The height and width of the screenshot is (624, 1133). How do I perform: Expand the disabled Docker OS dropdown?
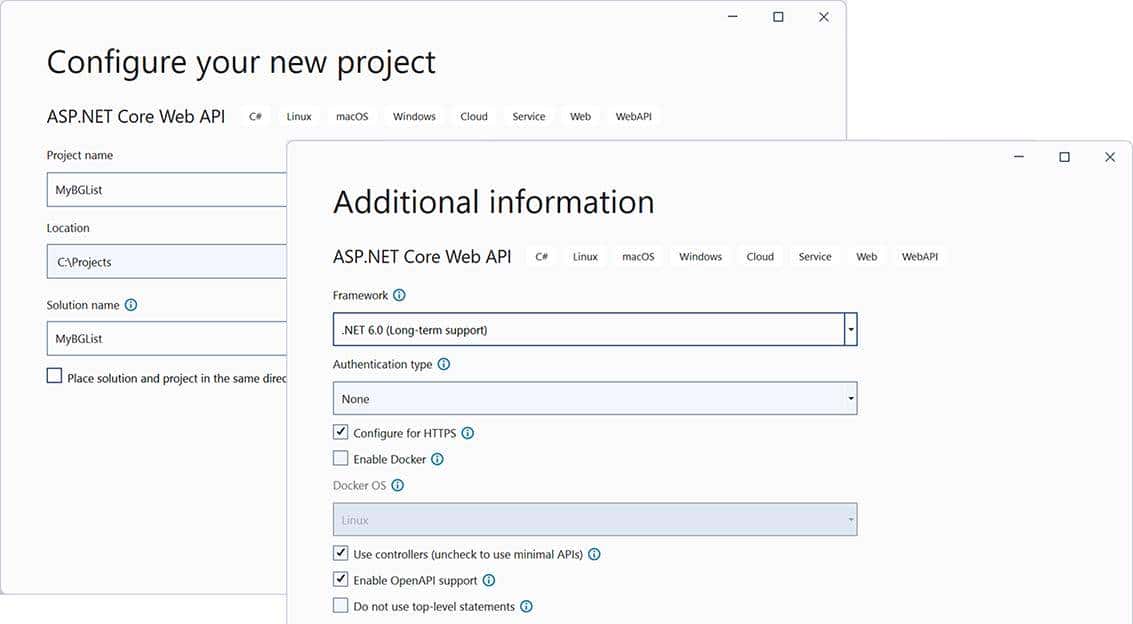851,519
